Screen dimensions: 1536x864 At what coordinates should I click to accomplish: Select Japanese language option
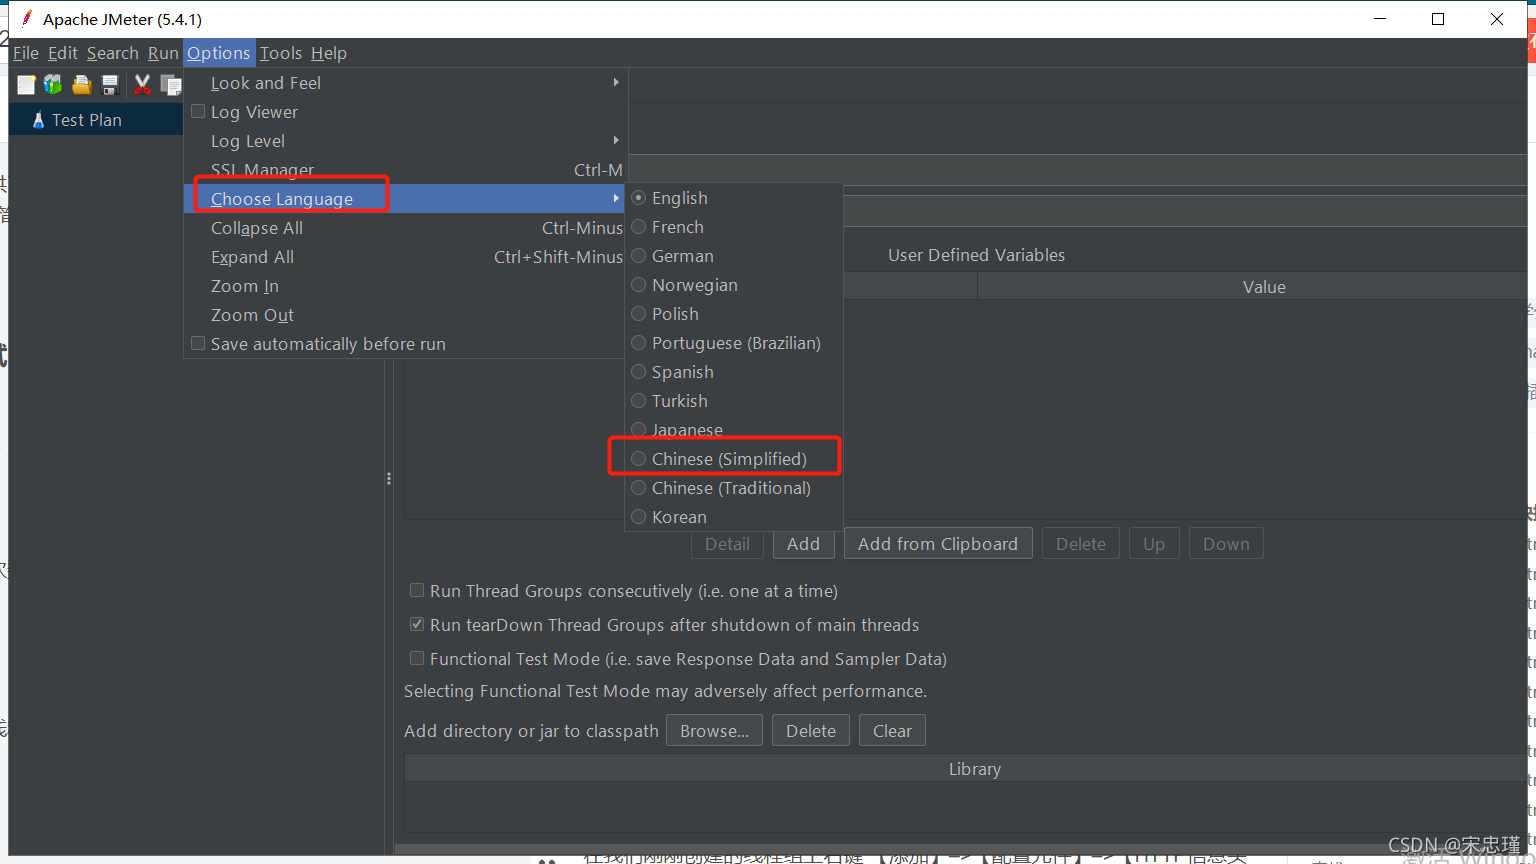click(x=734, y=430)
